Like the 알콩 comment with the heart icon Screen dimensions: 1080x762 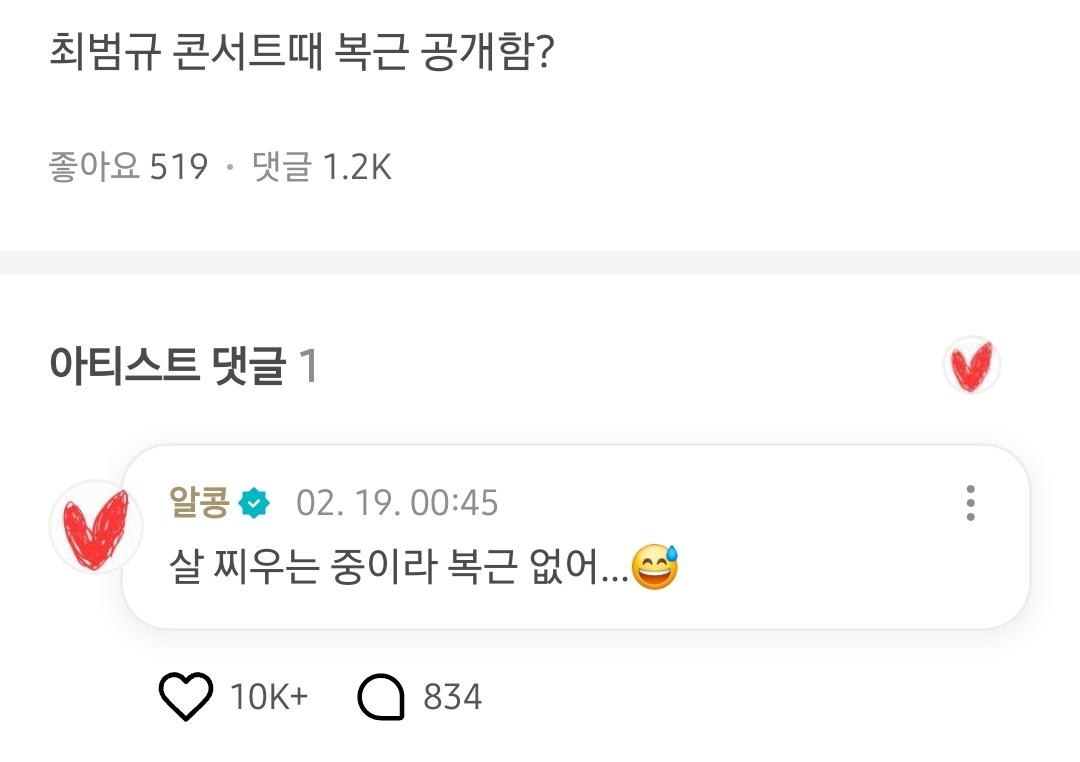pos(186,696)
